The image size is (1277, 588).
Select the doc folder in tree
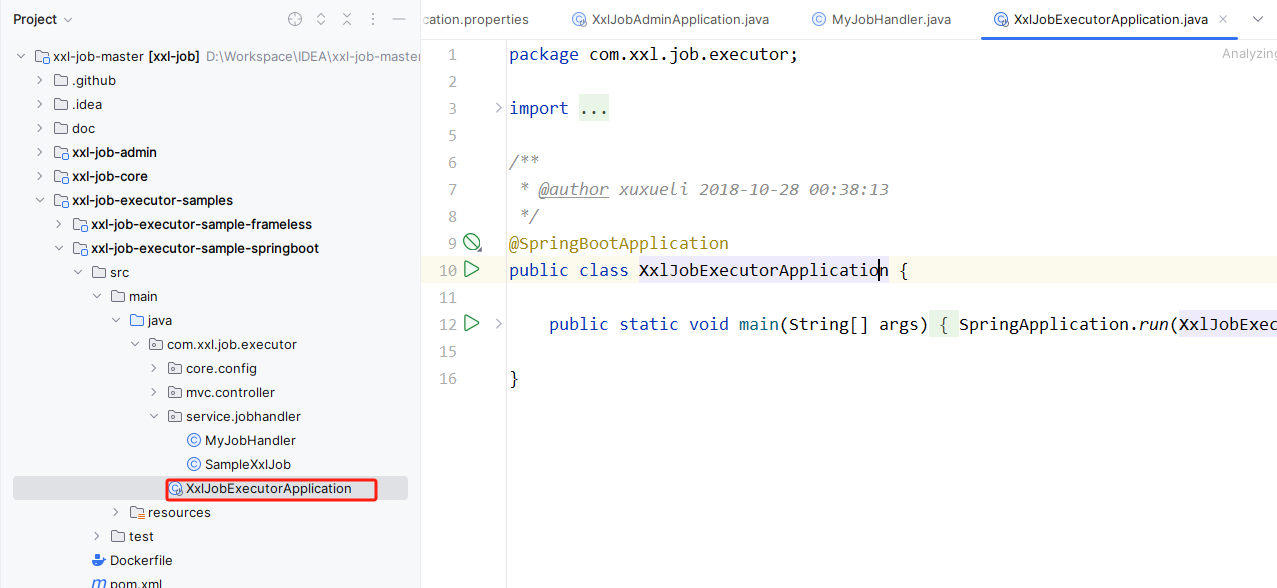click(83, 128)
